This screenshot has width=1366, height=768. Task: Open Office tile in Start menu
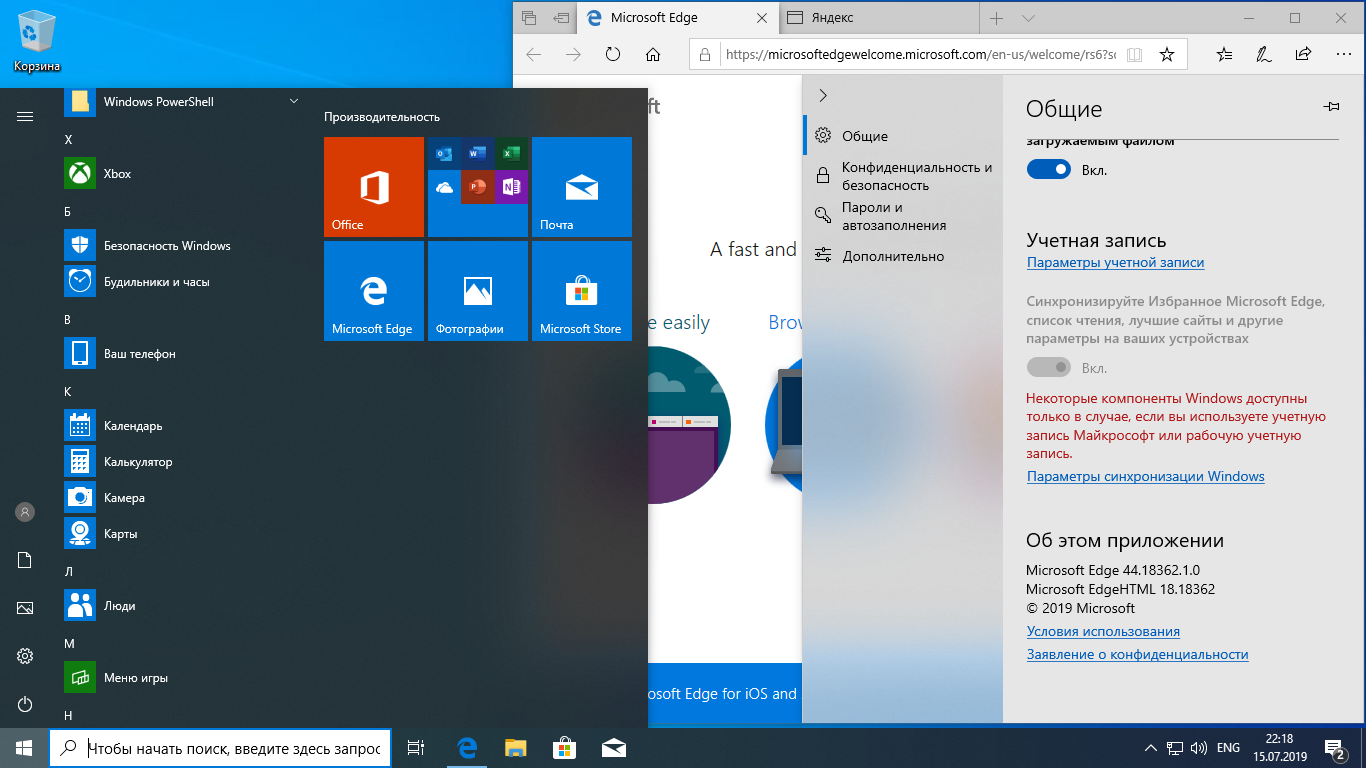click(374, 187)
